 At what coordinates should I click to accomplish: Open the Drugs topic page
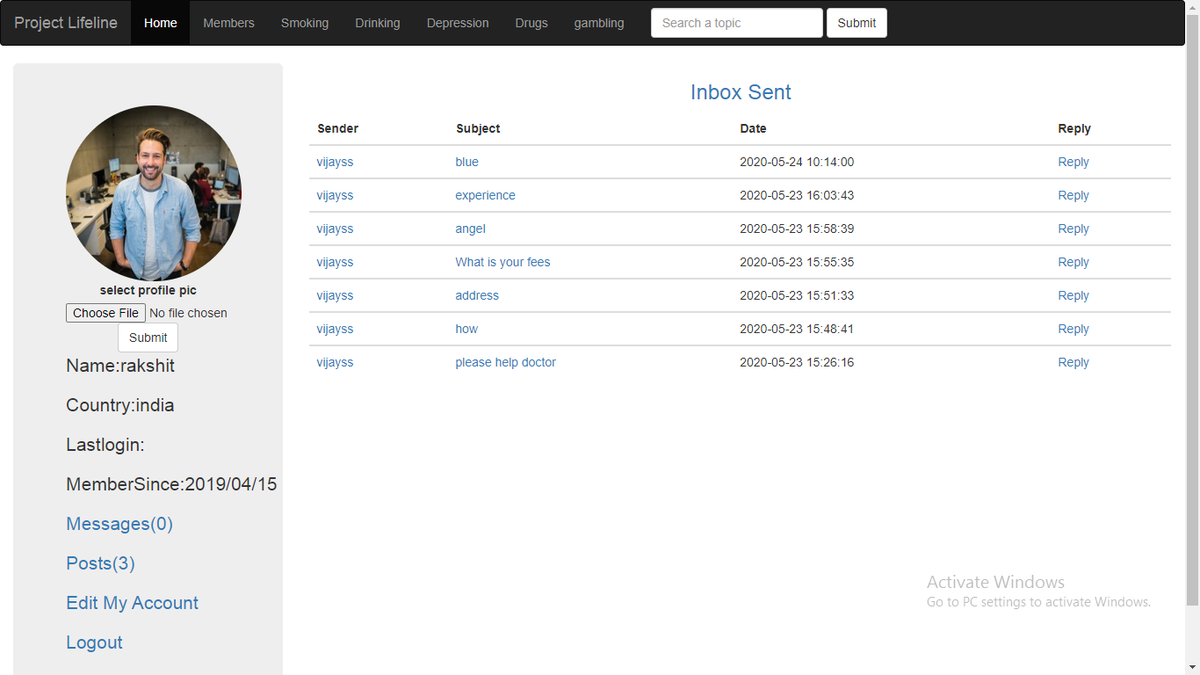tap(532, 23)
